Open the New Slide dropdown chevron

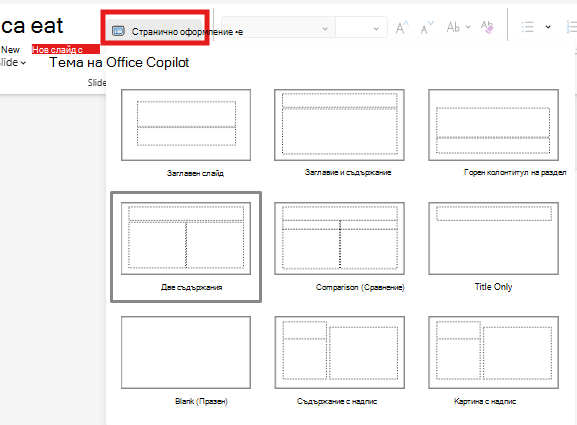coord(23,63)
